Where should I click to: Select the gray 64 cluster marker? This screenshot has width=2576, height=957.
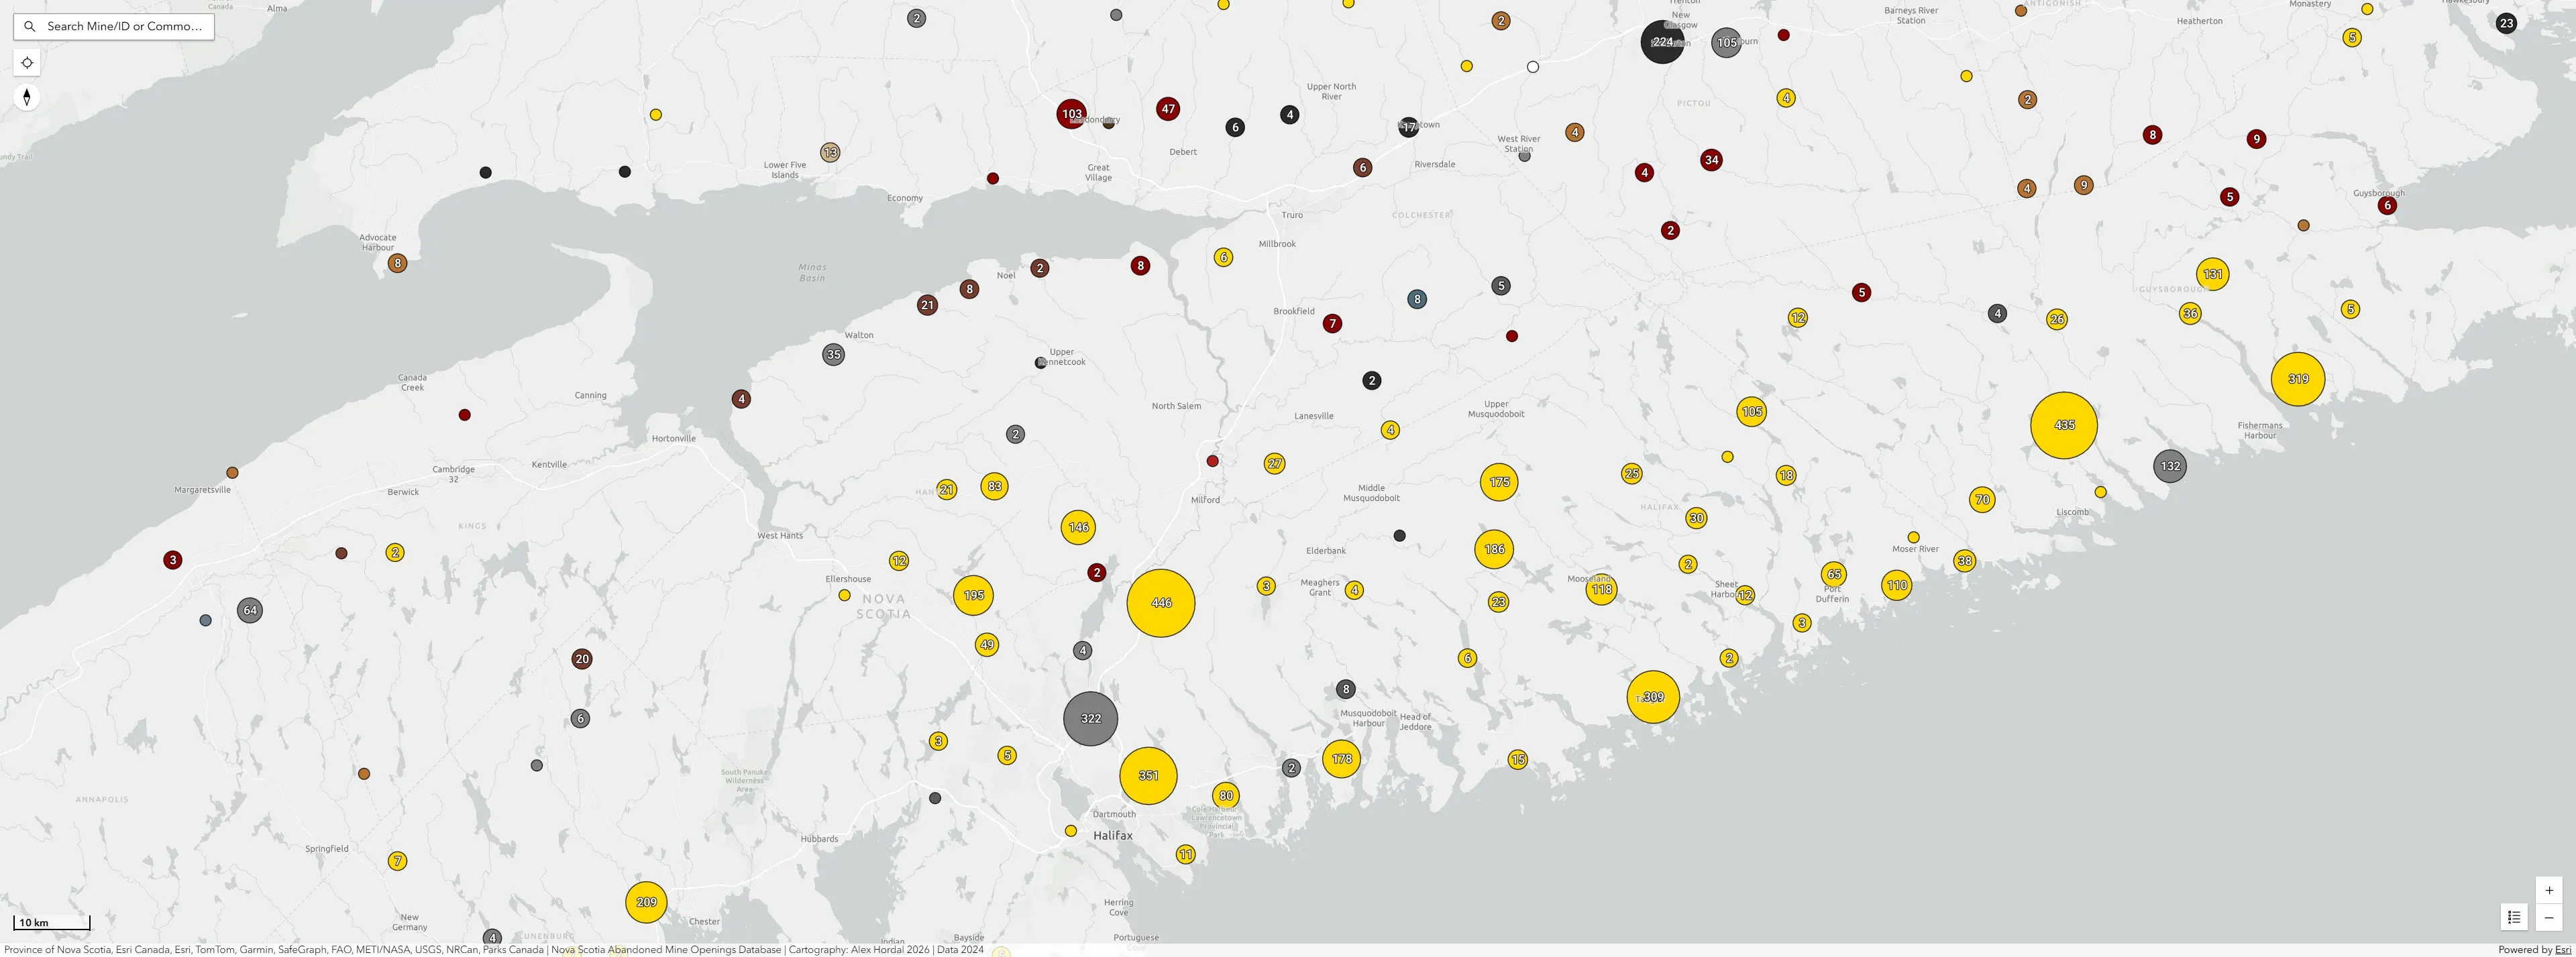click(250, 610)
